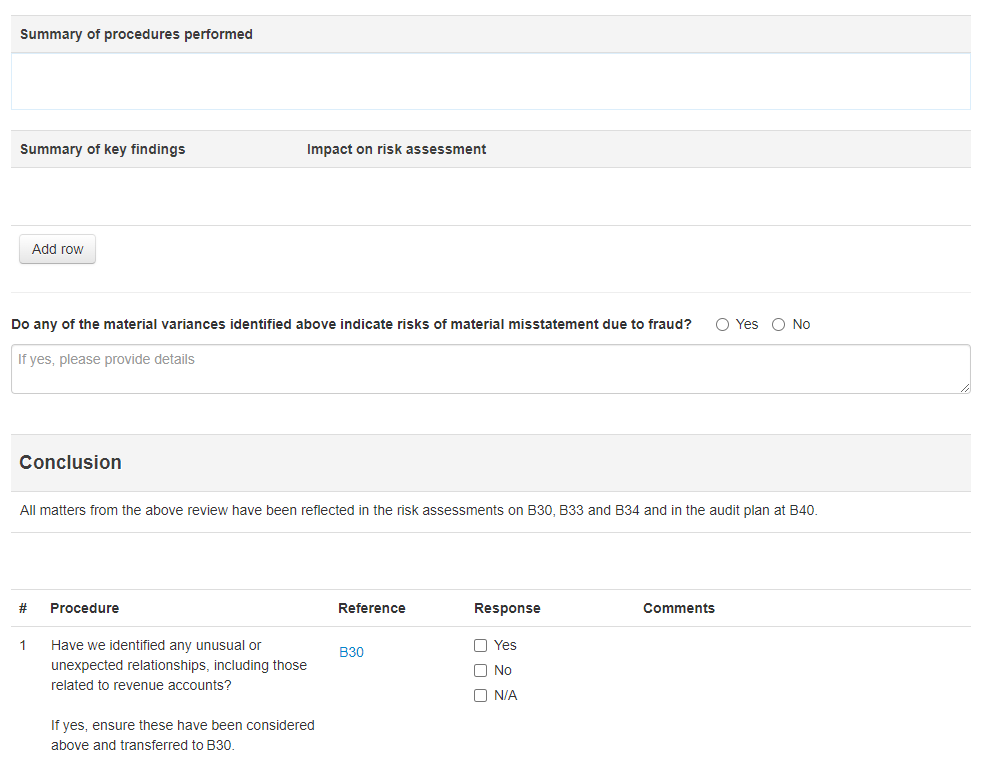Check the No checkbox for procedure 1
The image size is (984, 765).
pyautogui.click(x=481, y=670)
